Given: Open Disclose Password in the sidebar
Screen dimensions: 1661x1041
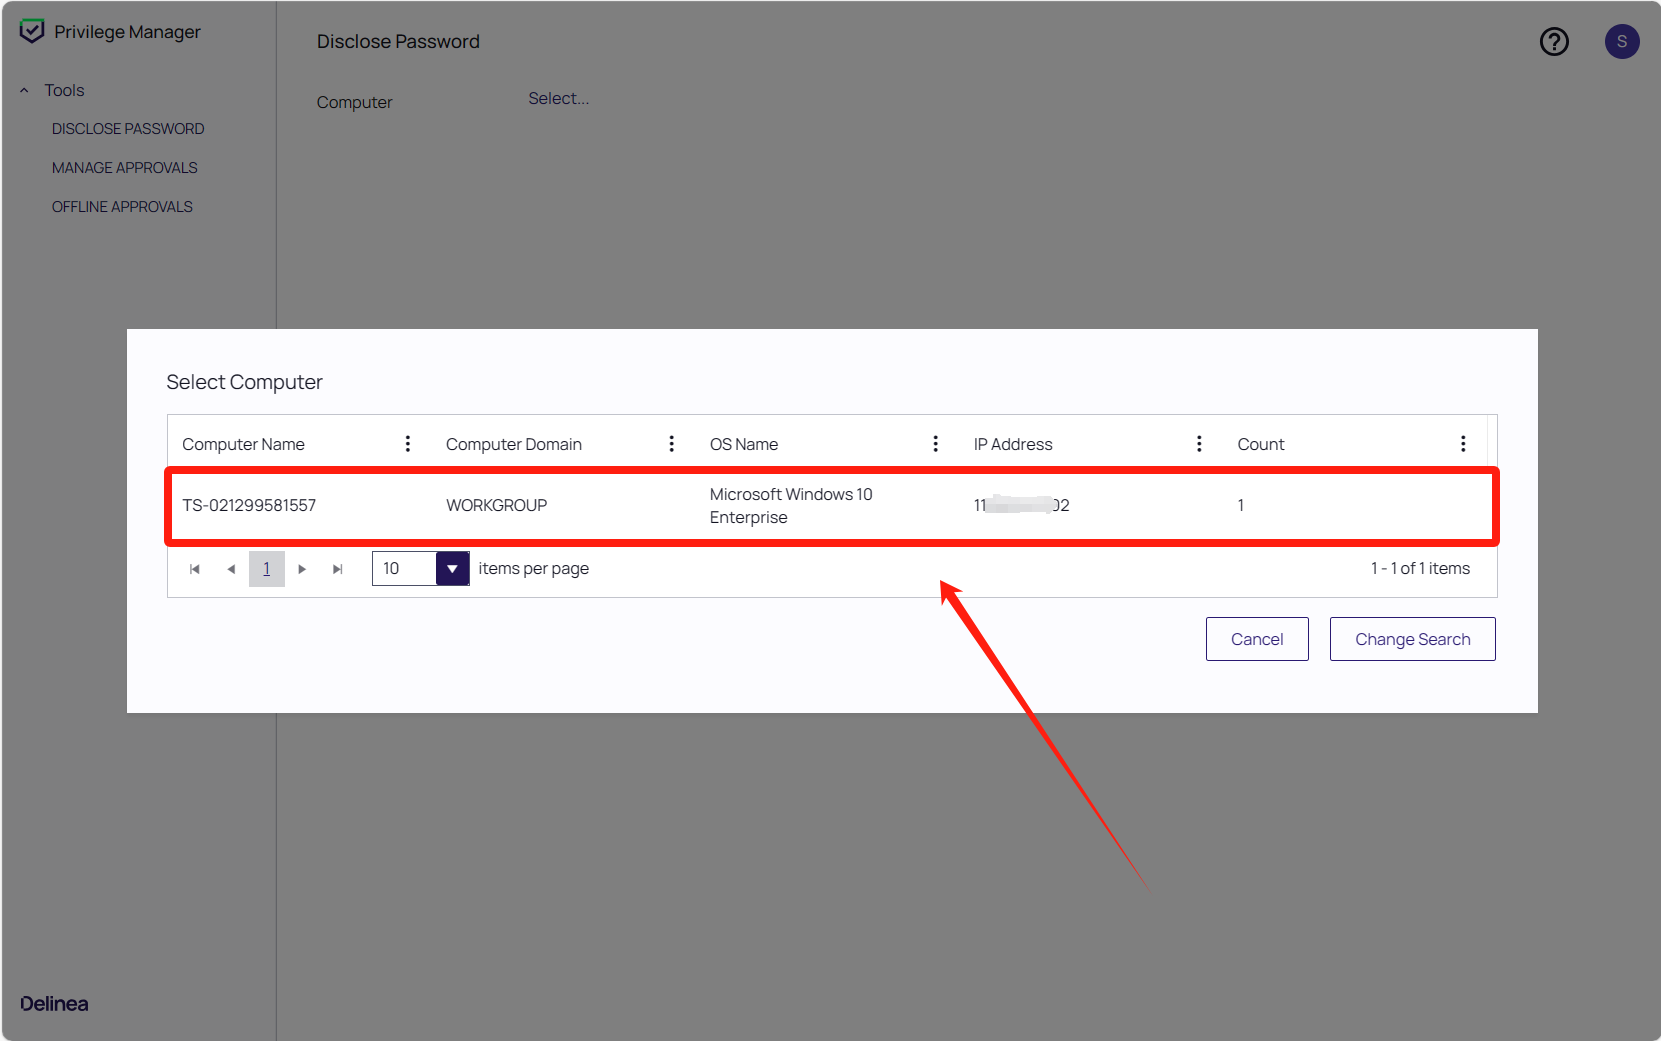Looking at the screenshot, I should [x=128, y=129].
